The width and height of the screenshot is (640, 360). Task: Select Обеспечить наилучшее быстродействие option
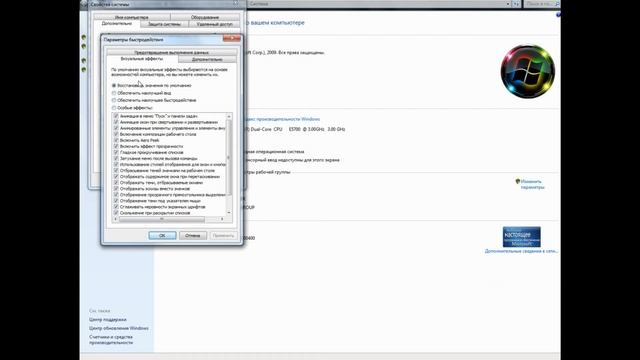pos(114,100)
